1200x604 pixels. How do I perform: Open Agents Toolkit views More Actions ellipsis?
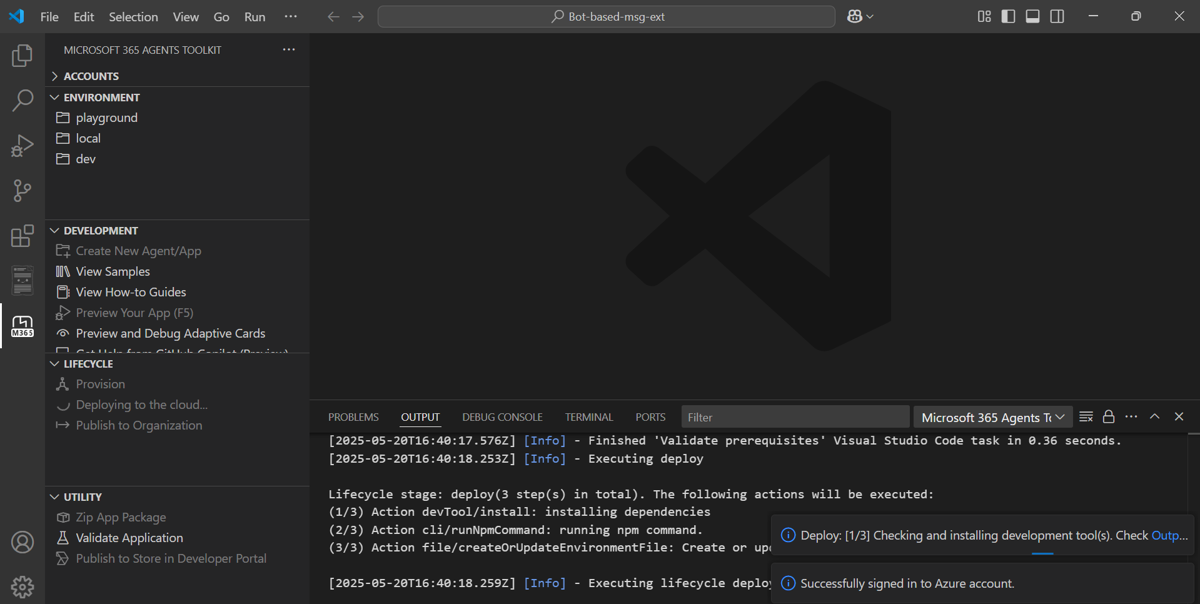click(x=289, y=50)
